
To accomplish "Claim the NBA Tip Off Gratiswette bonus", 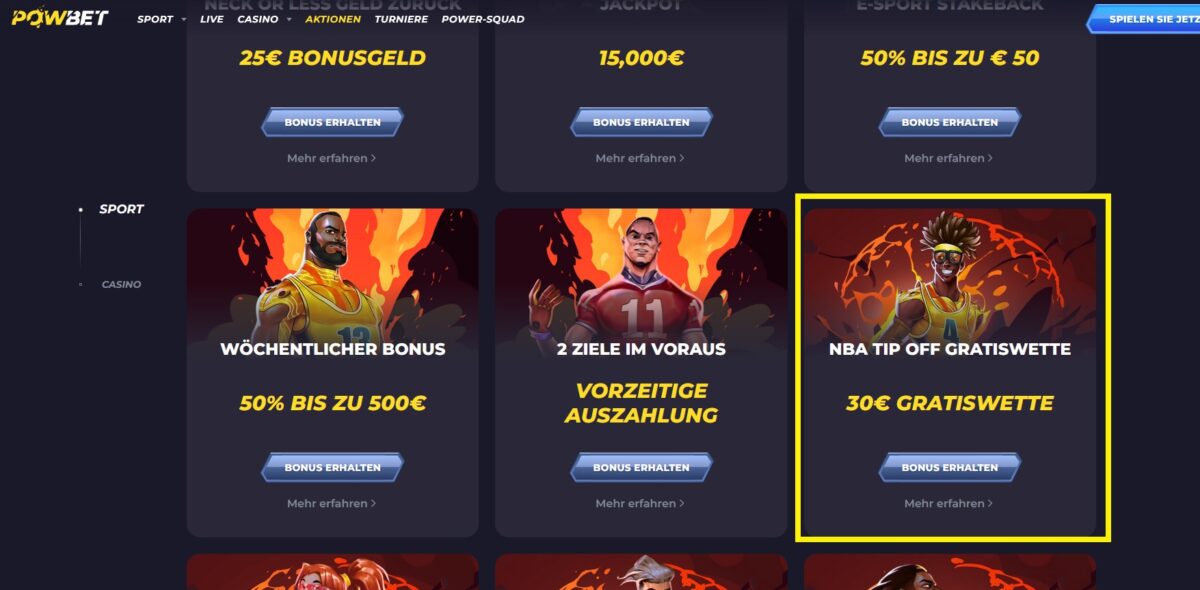I will pos(949,467).
